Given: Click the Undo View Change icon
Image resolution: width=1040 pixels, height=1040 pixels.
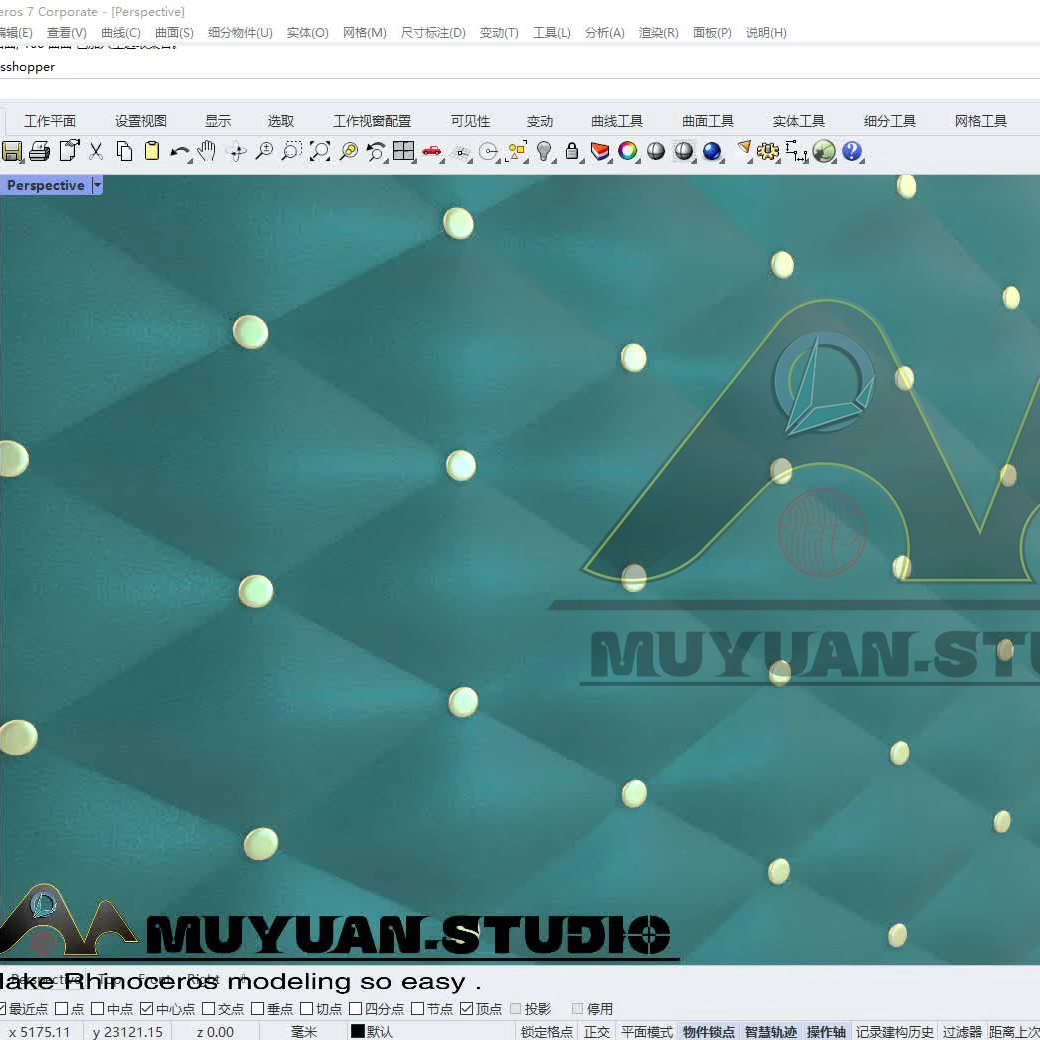Looking at the screenshot, I should pos(376,151).
